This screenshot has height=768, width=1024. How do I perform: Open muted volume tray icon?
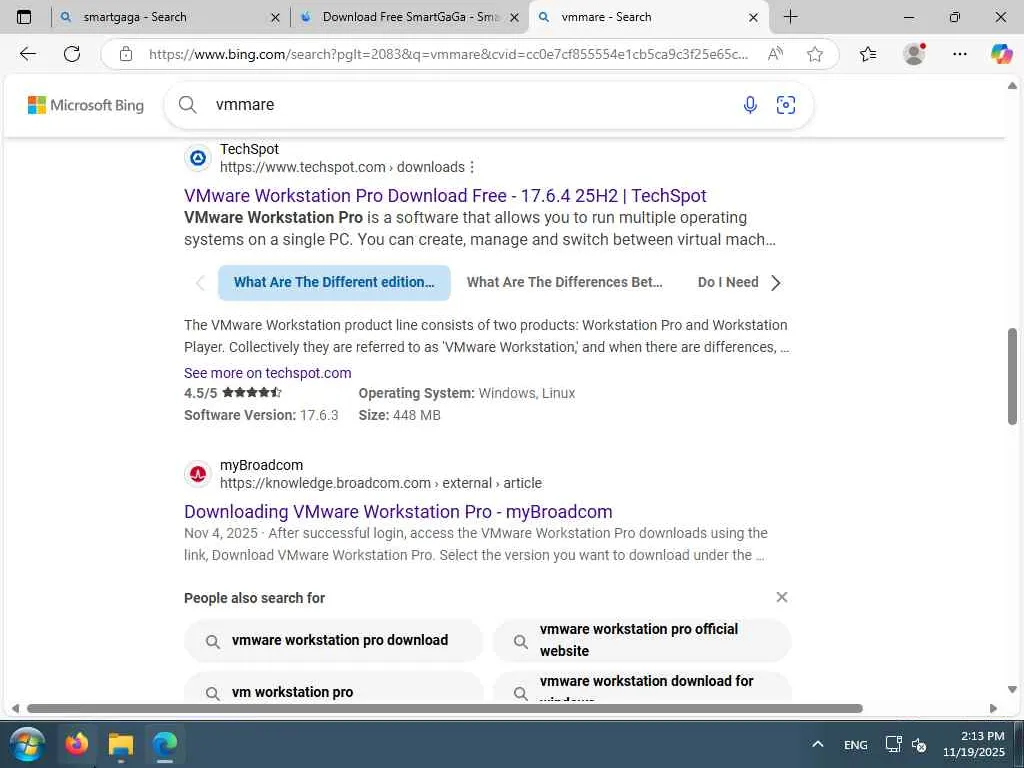(919, 744)
